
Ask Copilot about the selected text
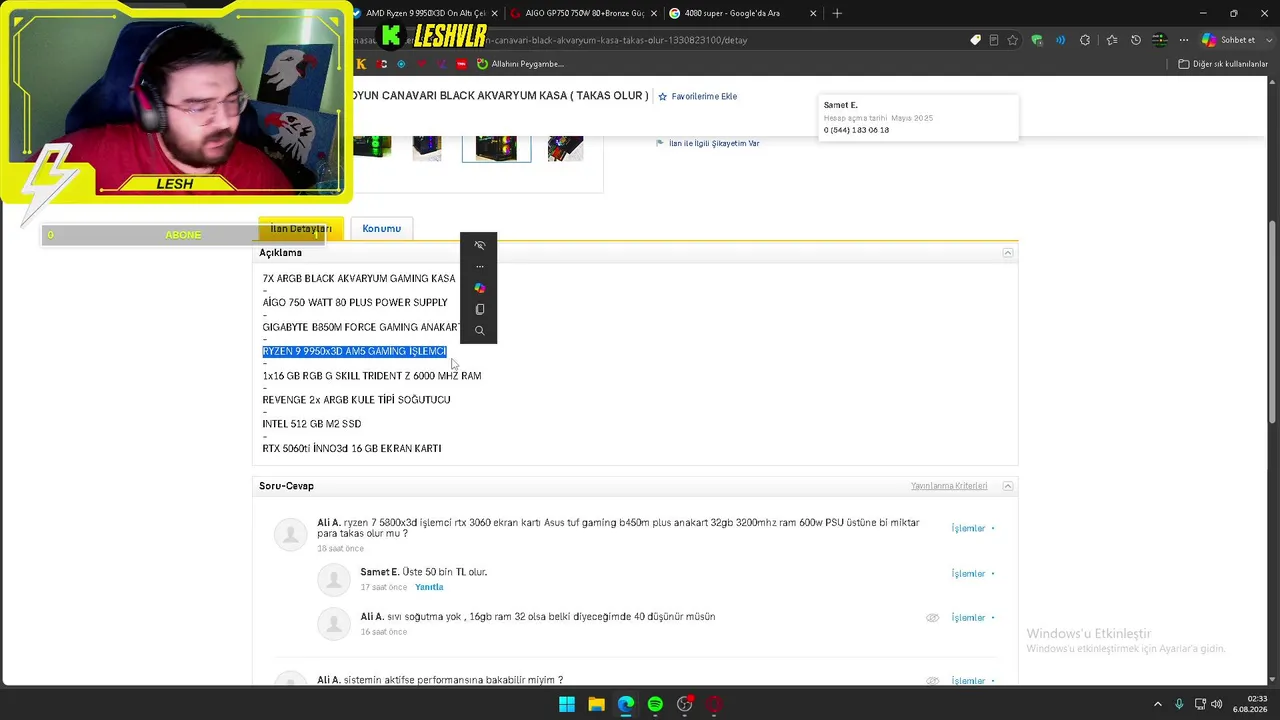click(479, 288)
